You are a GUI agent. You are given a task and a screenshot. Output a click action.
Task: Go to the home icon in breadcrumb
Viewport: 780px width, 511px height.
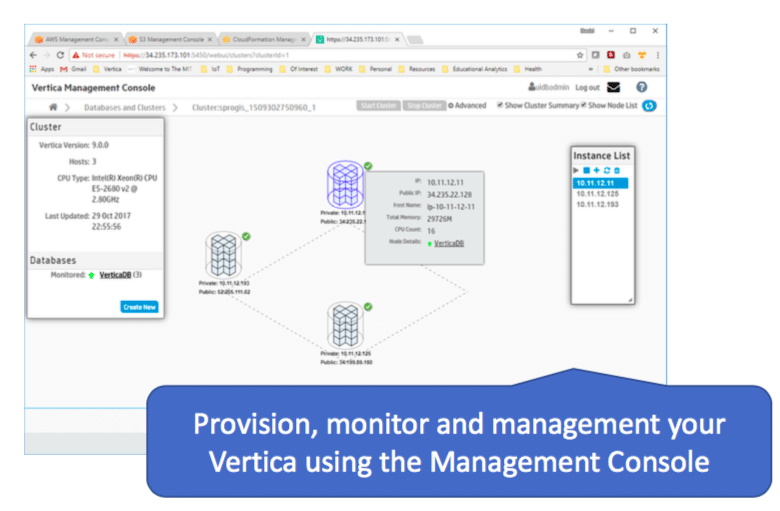(53, 107)
